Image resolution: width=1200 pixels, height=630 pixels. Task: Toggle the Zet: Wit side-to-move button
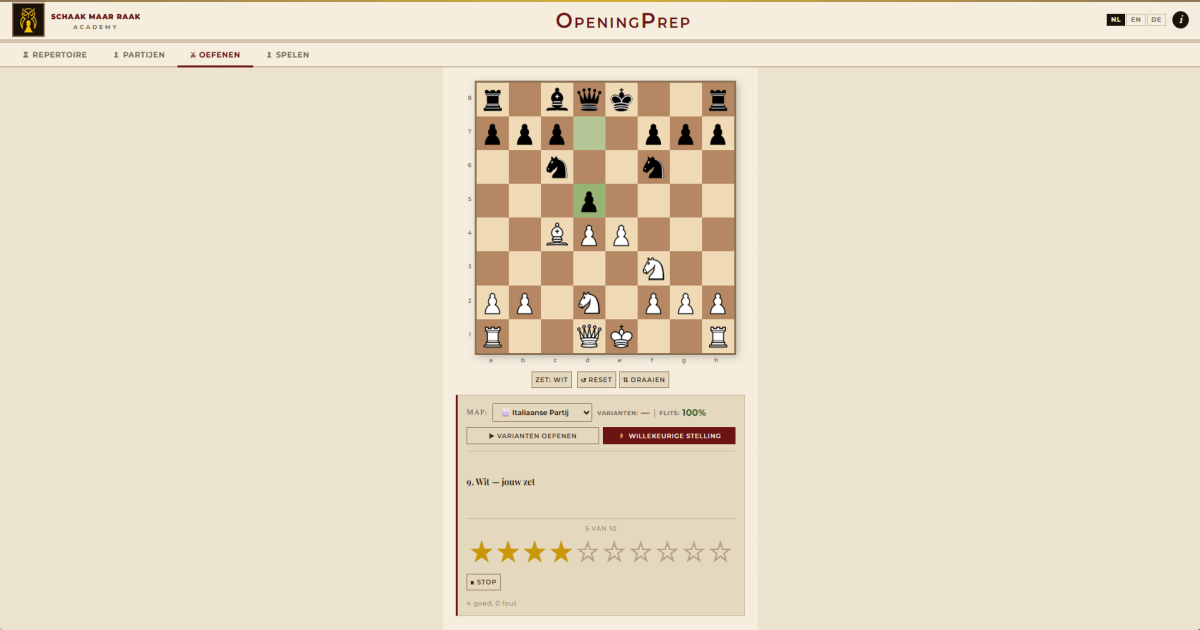pos(552,380)
